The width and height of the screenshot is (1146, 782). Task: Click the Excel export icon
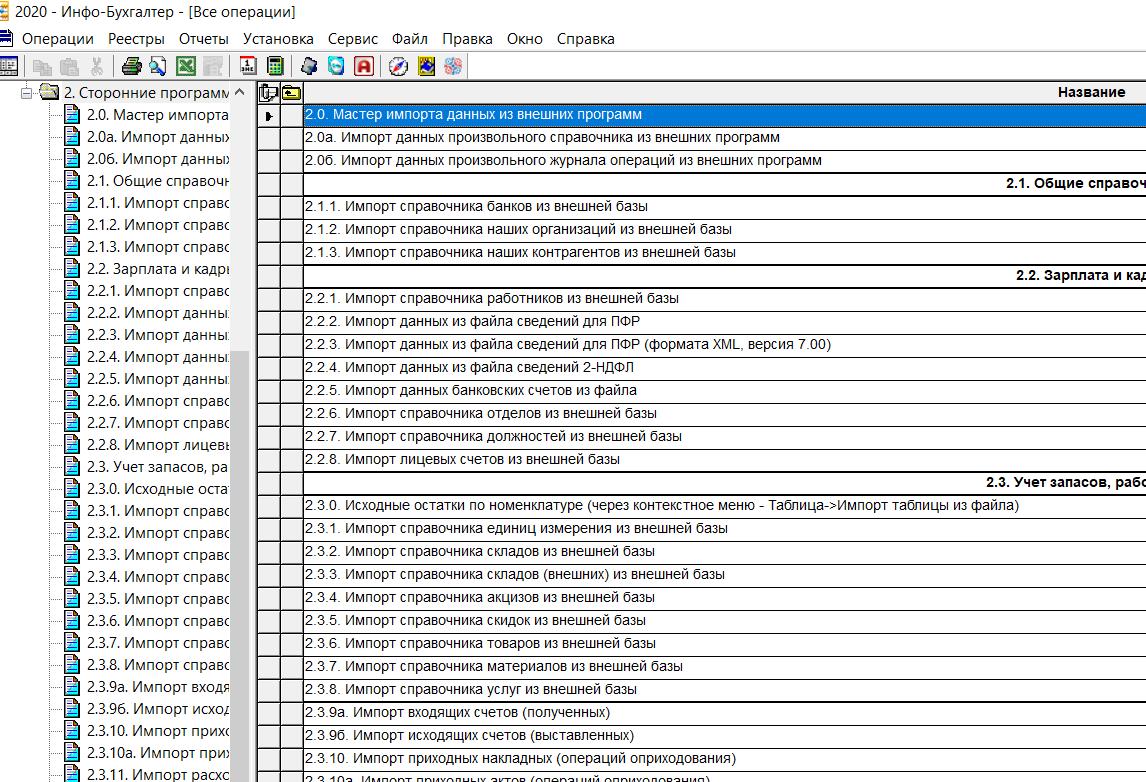(x=185, y=67)
